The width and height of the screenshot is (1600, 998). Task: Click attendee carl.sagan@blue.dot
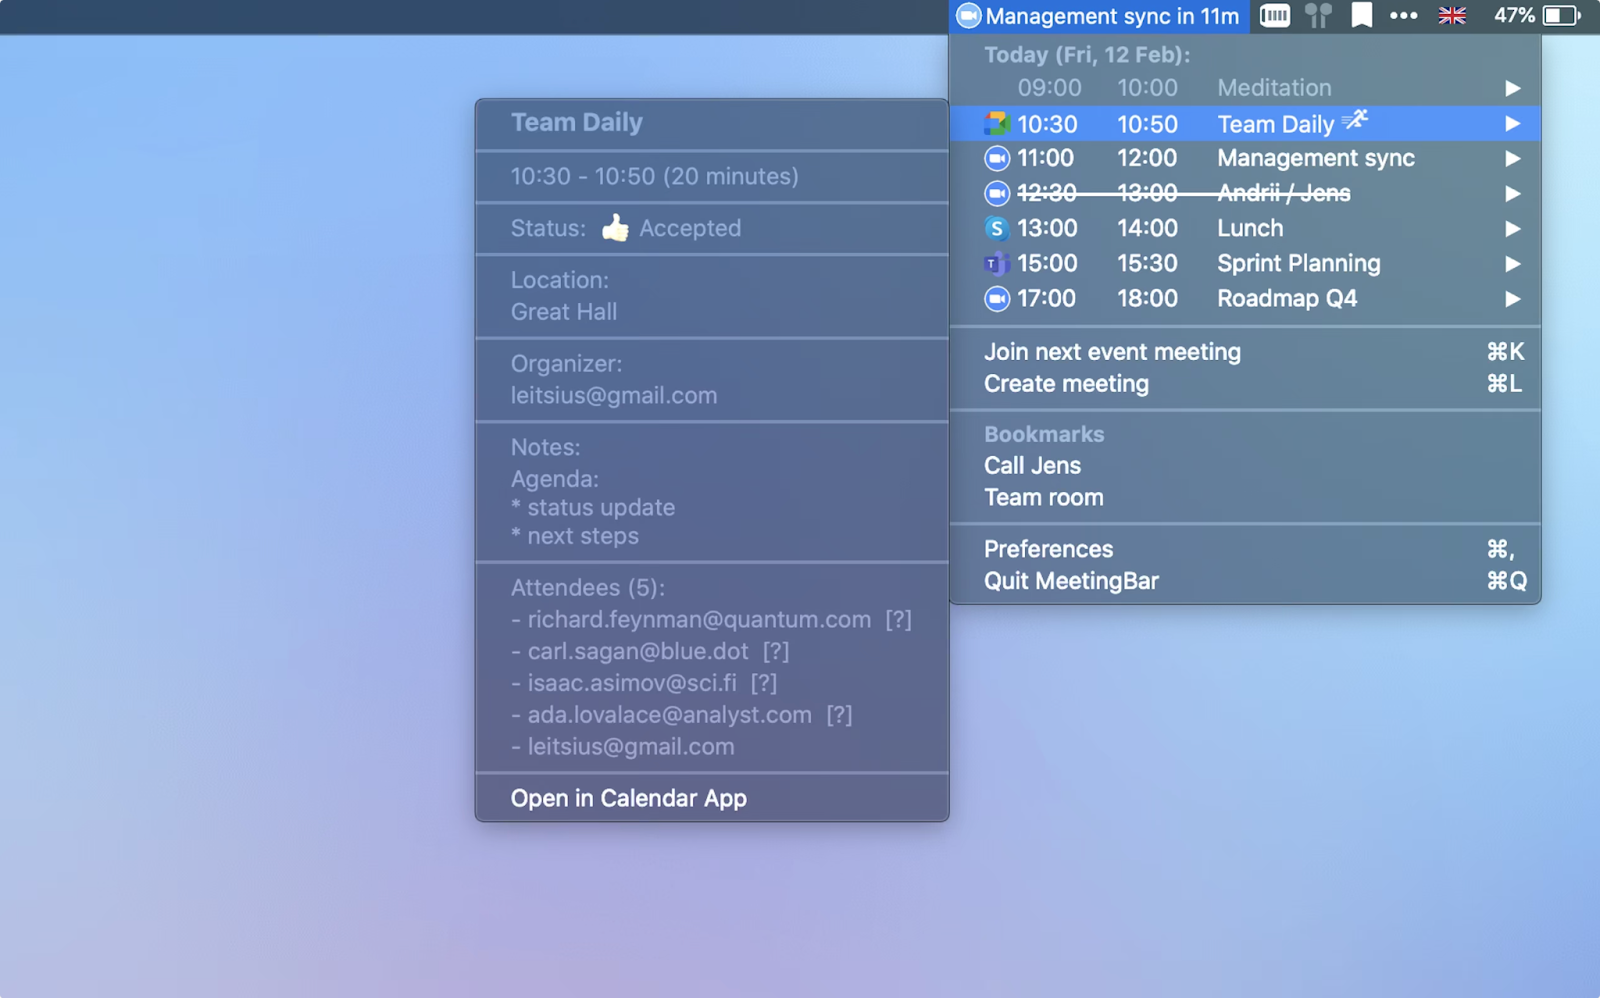638,652
